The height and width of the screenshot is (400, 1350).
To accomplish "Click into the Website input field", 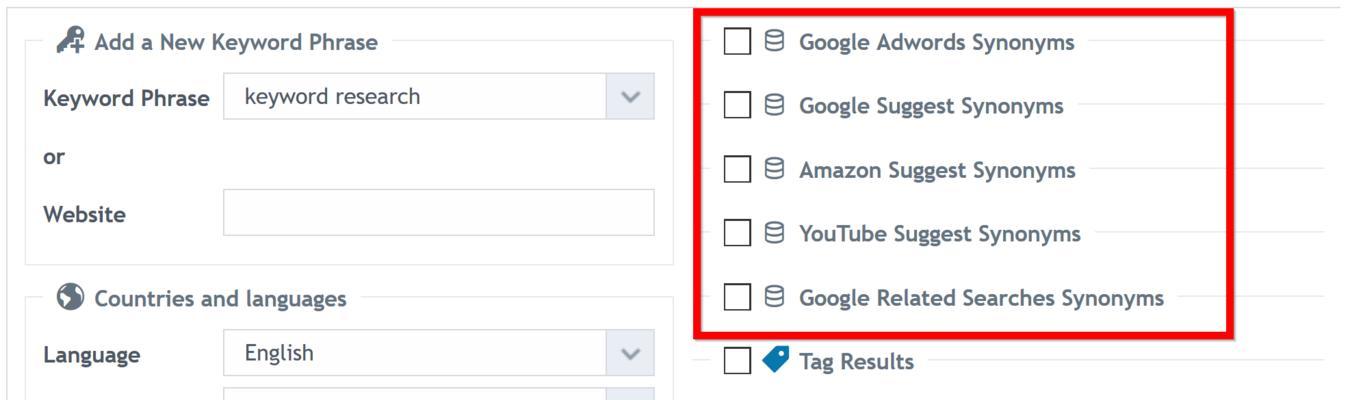I will pos(439,213).
